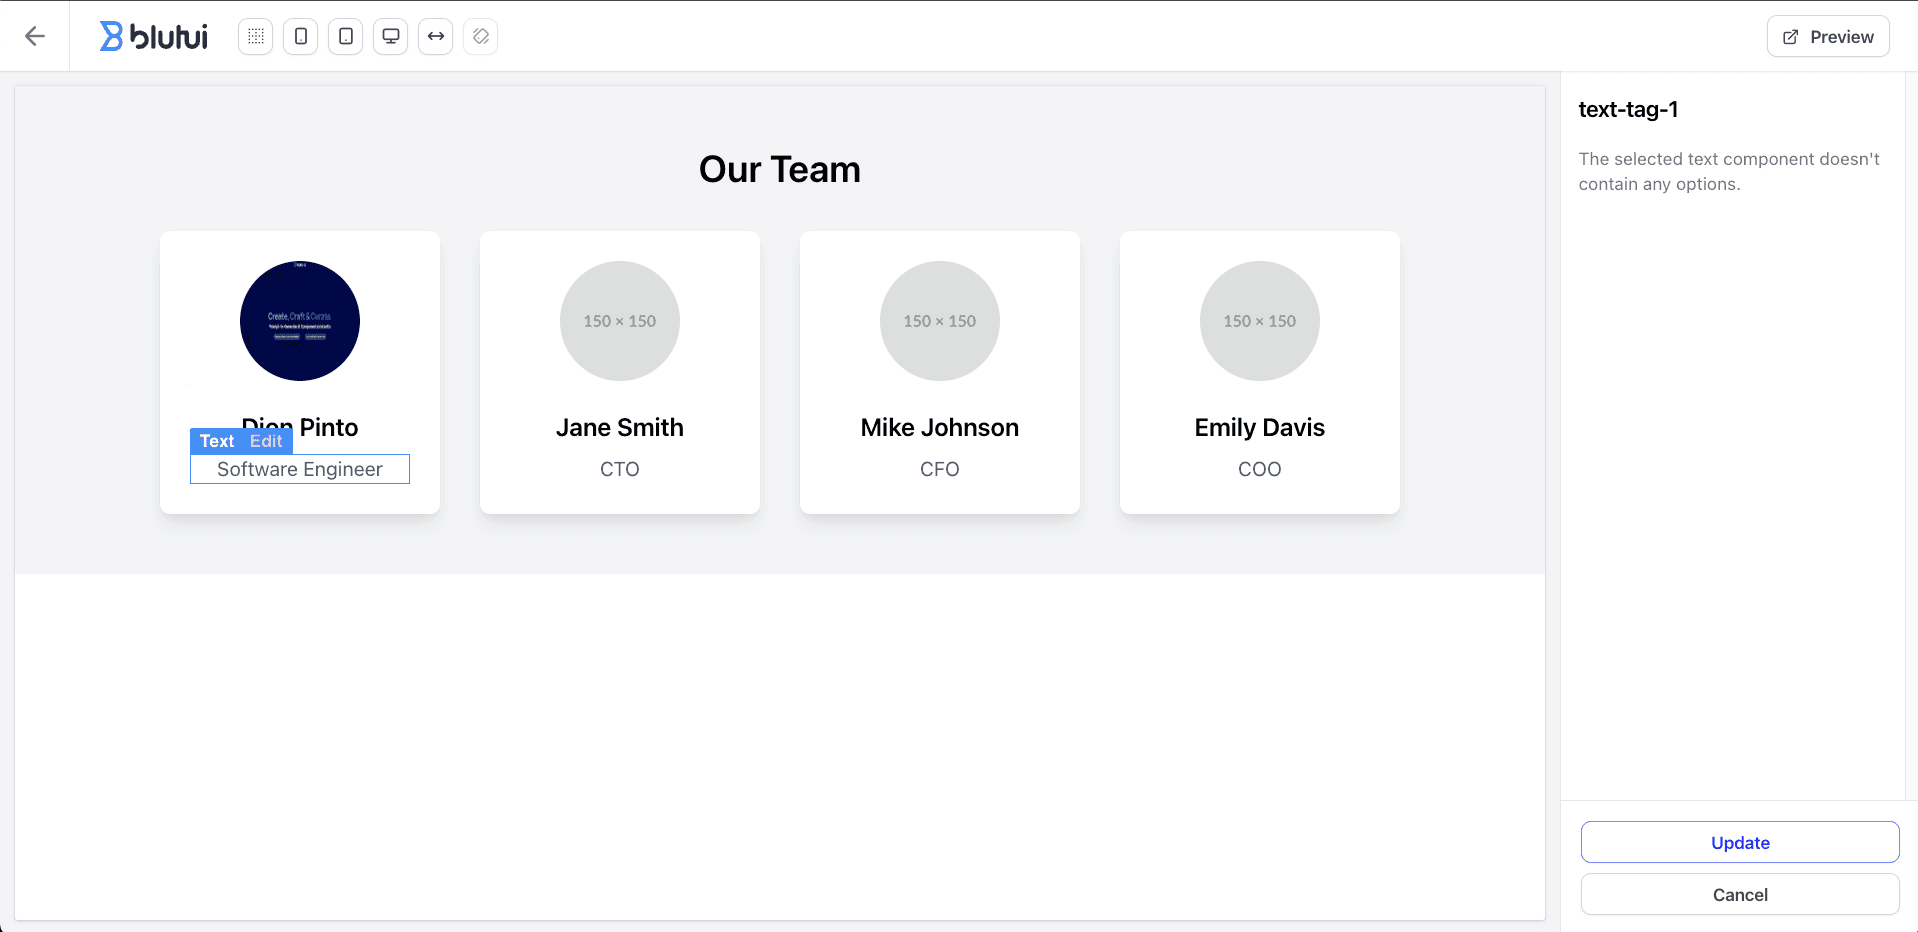Select the Software Engineer text
This screenshot has height=932, width=1918.
(300, 470)
